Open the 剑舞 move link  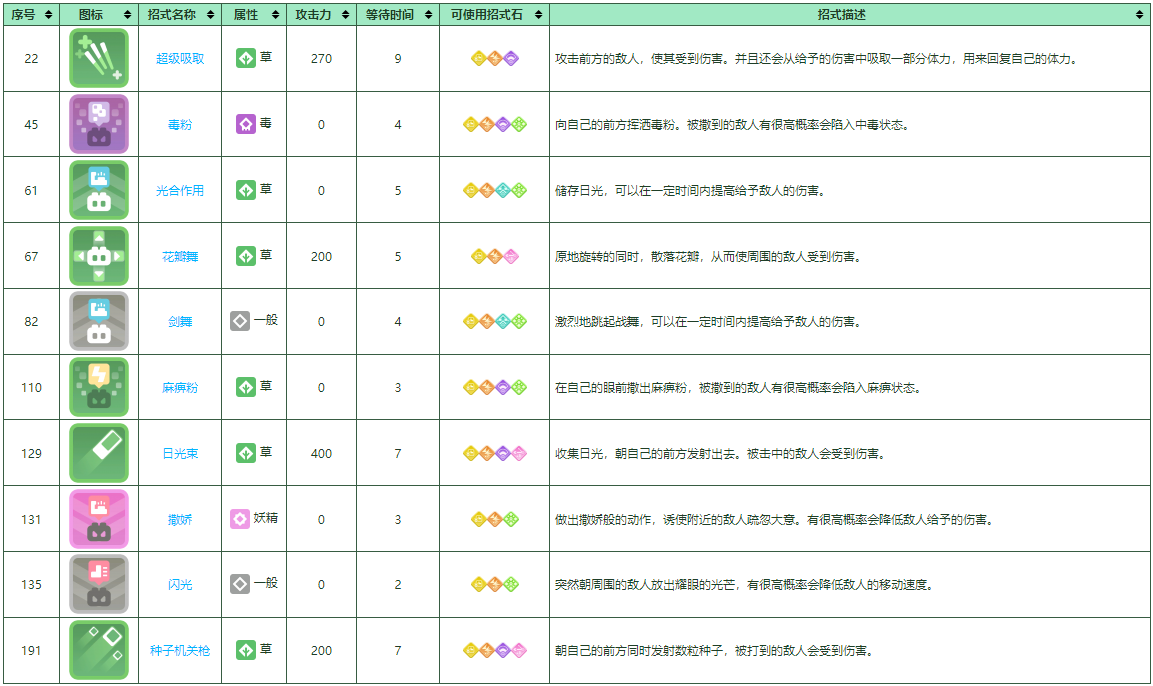point(180,322)
